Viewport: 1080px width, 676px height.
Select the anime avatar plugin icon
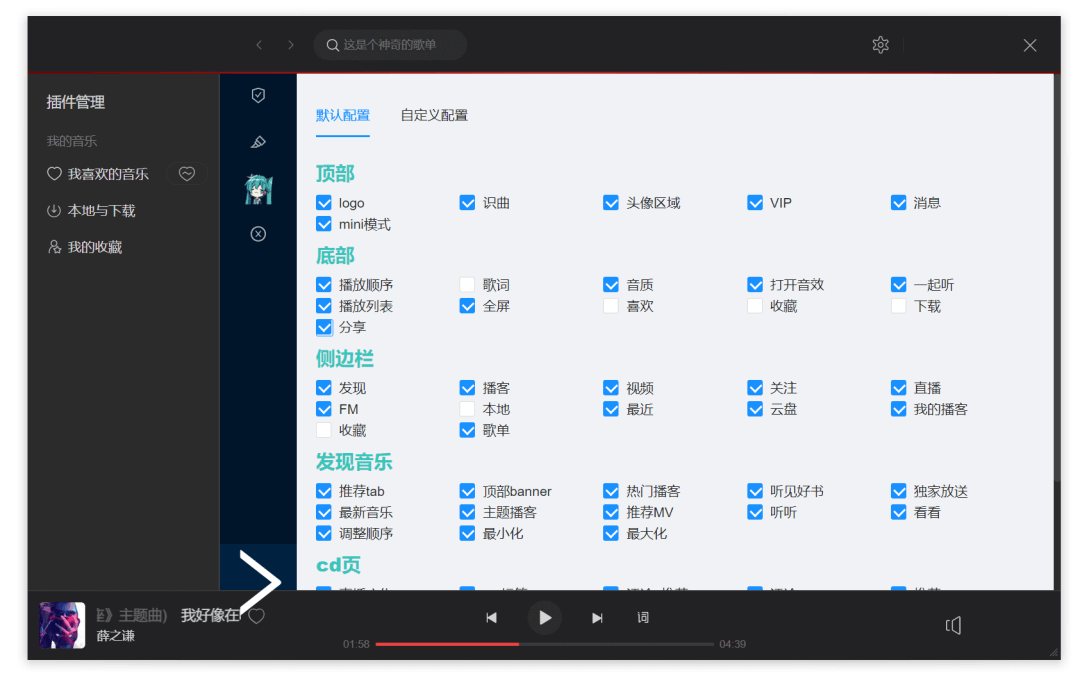tap(258, 189)
